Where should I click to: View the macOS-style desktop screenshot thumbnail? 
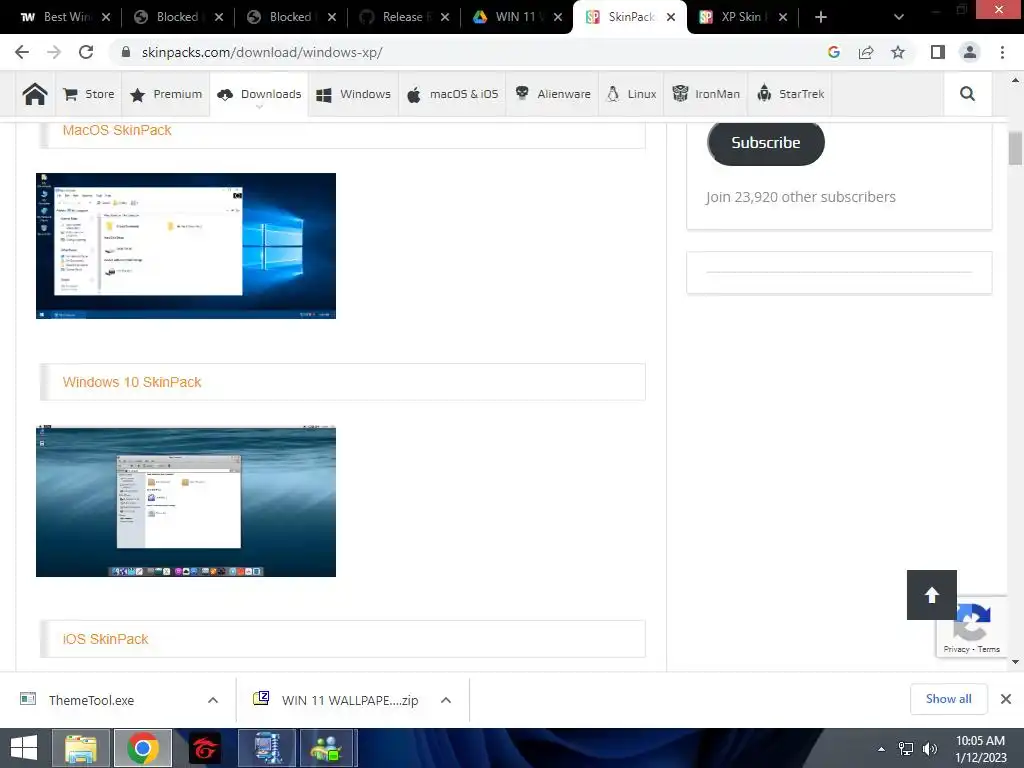point(186,501)
